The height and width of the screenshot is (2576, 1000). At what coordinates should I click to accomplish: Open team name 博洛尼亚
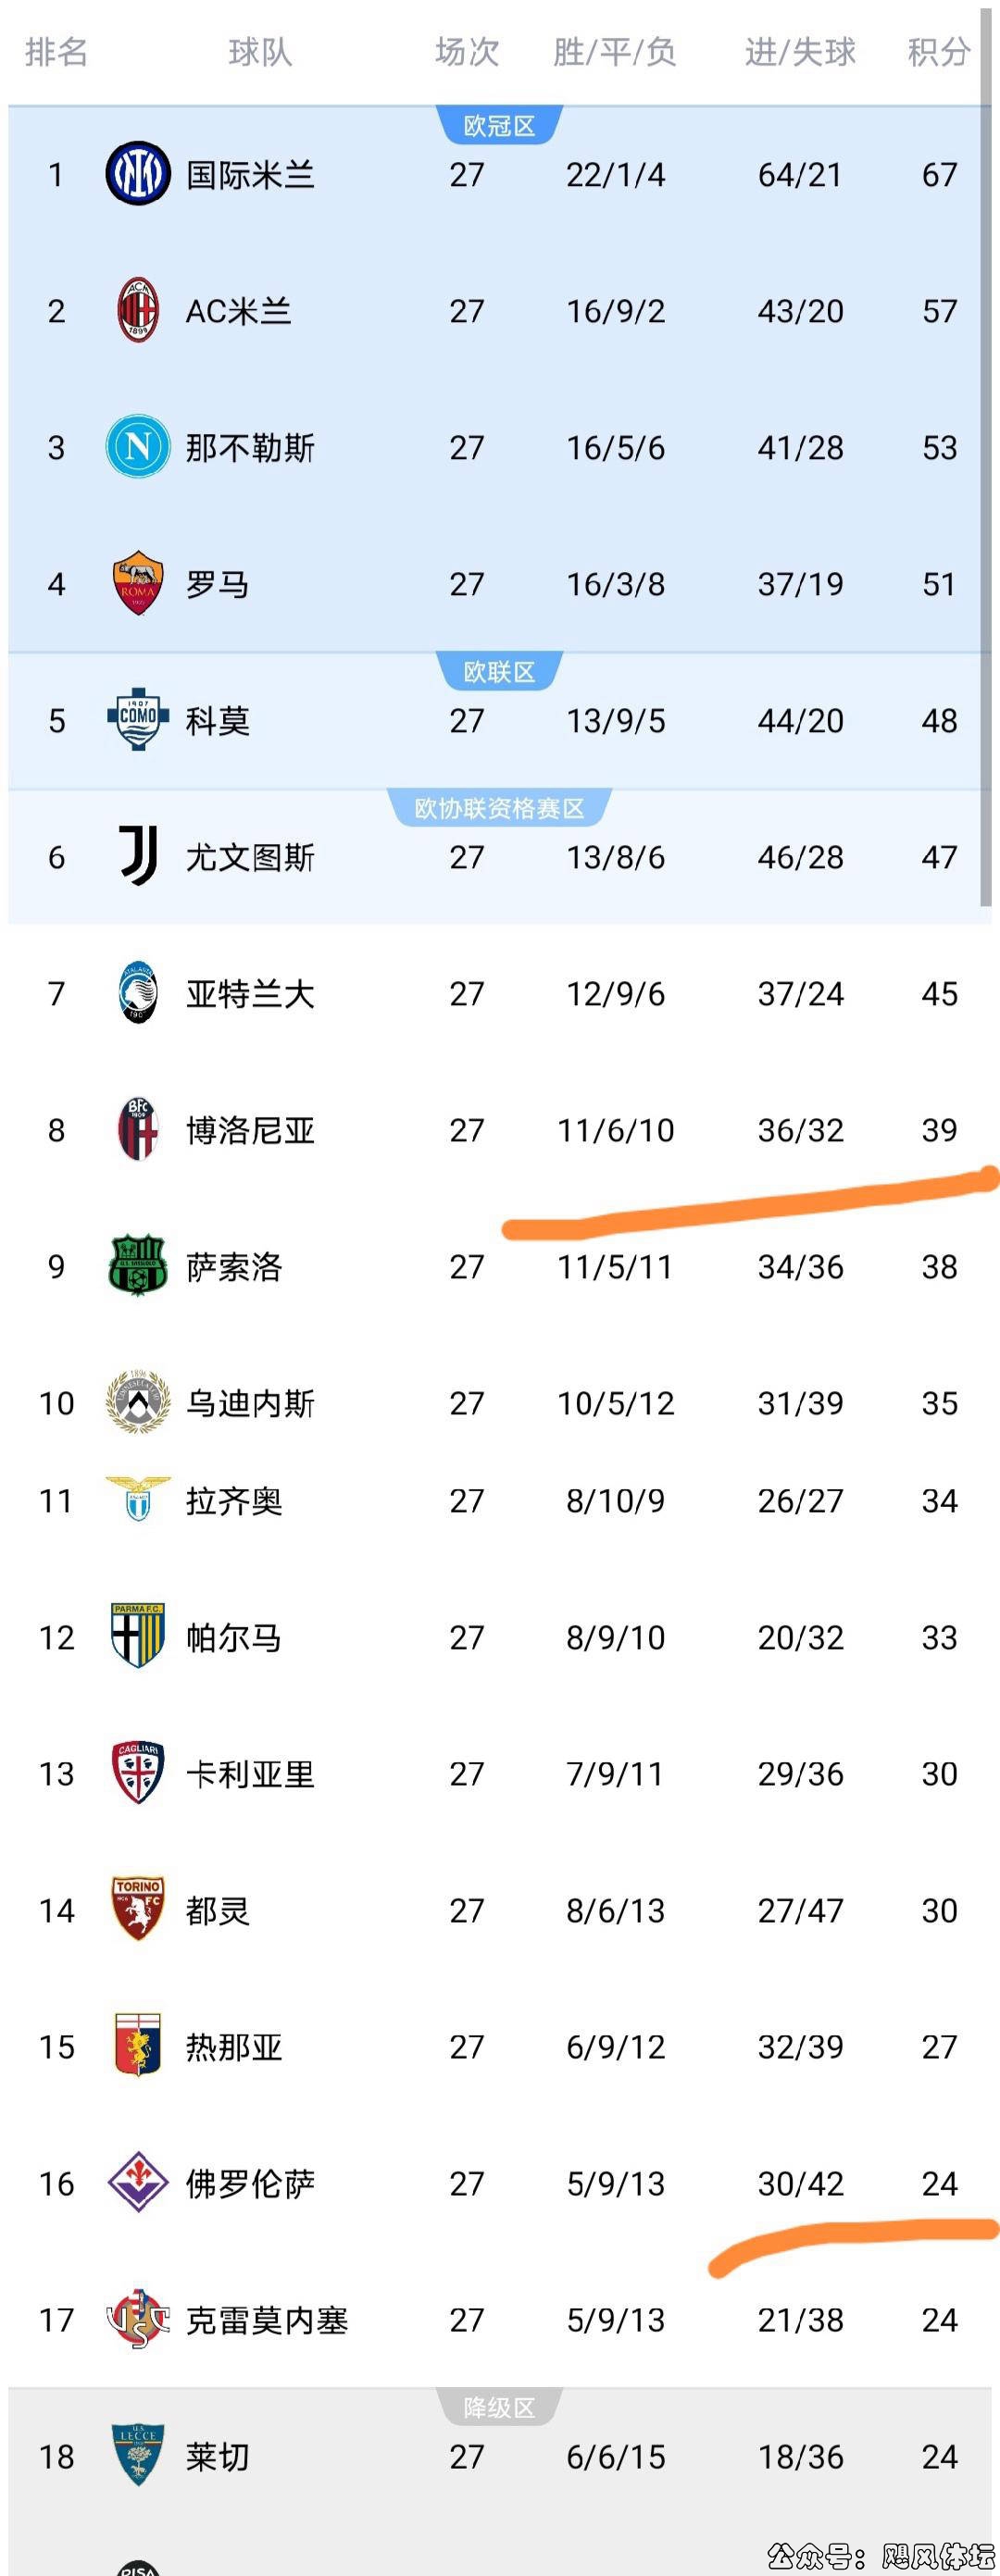click(x=250, y=1130)
